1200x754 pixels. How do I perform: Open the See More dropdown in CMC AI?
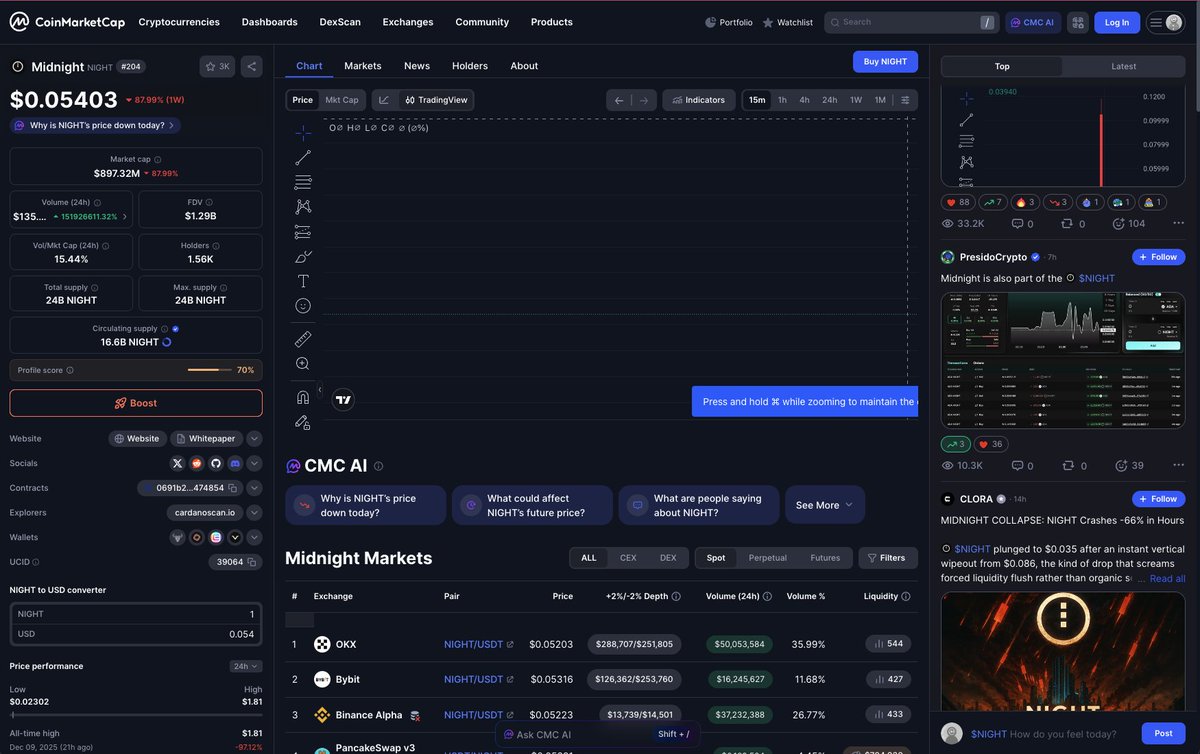coord(824,505)
